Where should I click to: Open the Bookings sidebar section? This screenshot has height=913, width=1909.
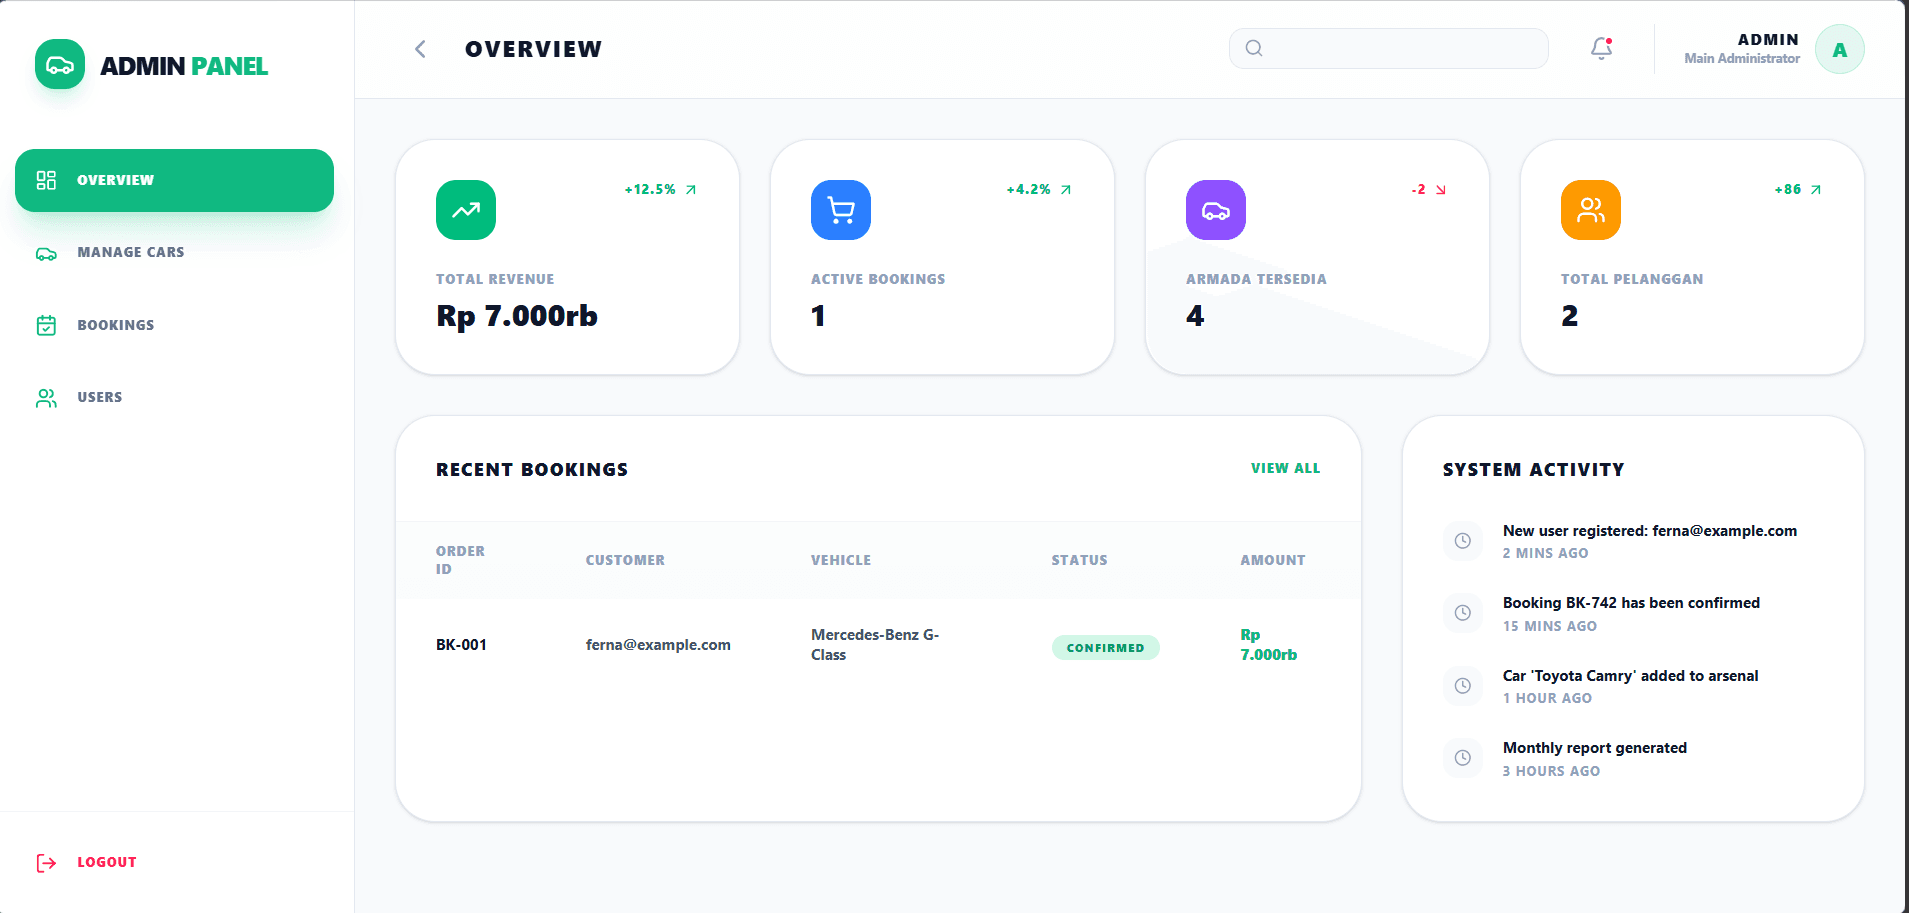click(x=115, y=325)
